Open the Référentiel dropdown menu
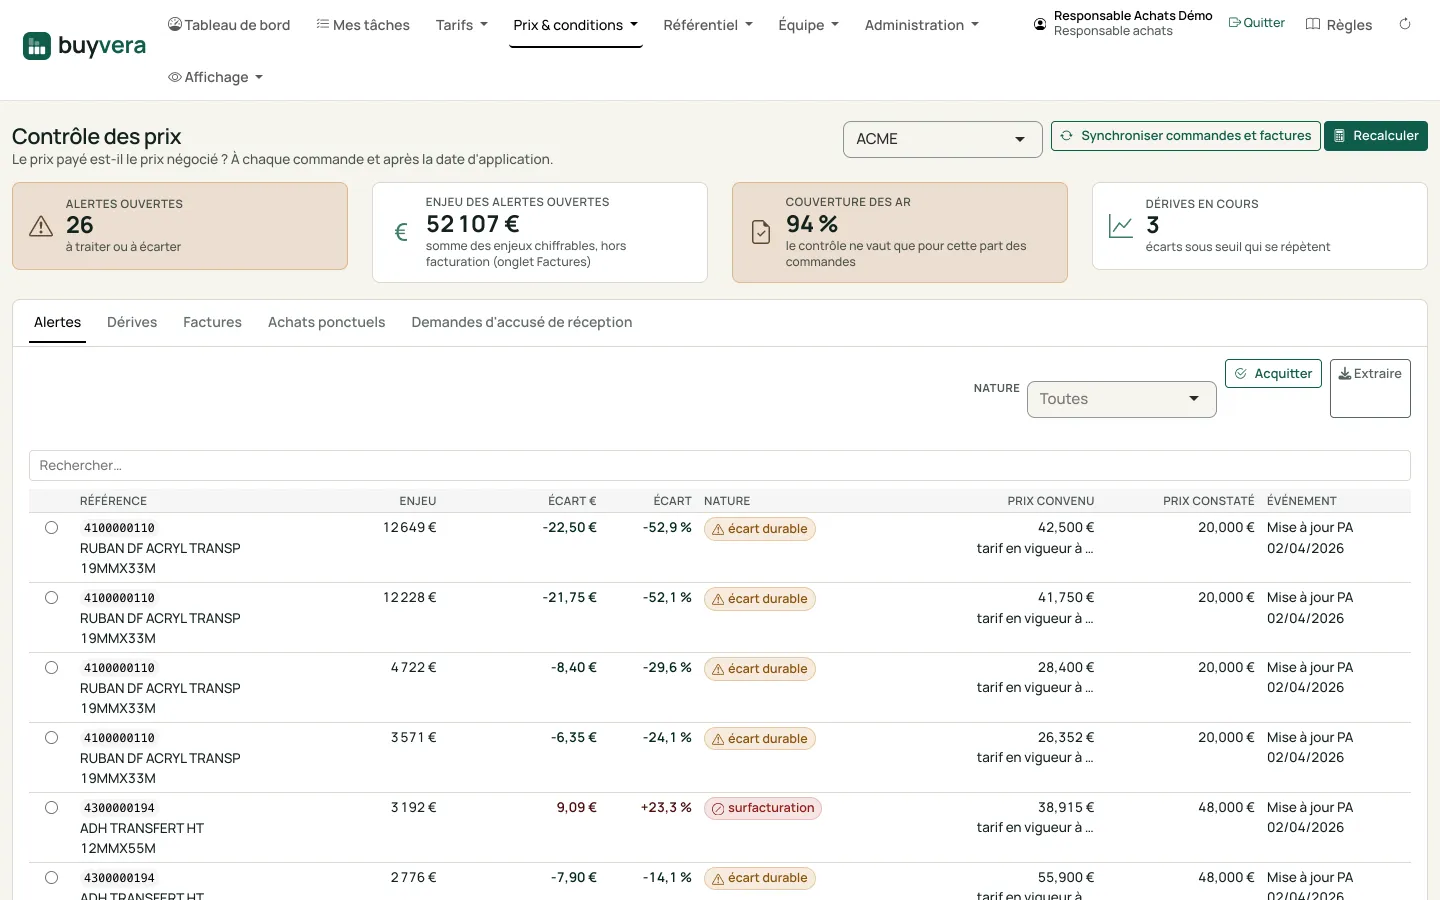Screen dimensions: 1440x900 [708, 25]
